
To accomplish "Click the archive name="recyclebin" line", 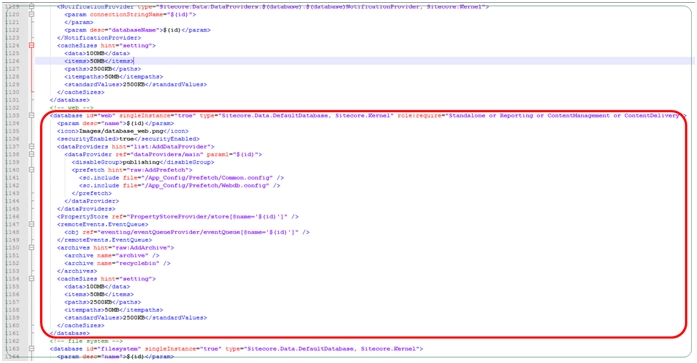I will click(x=117, y=263).
